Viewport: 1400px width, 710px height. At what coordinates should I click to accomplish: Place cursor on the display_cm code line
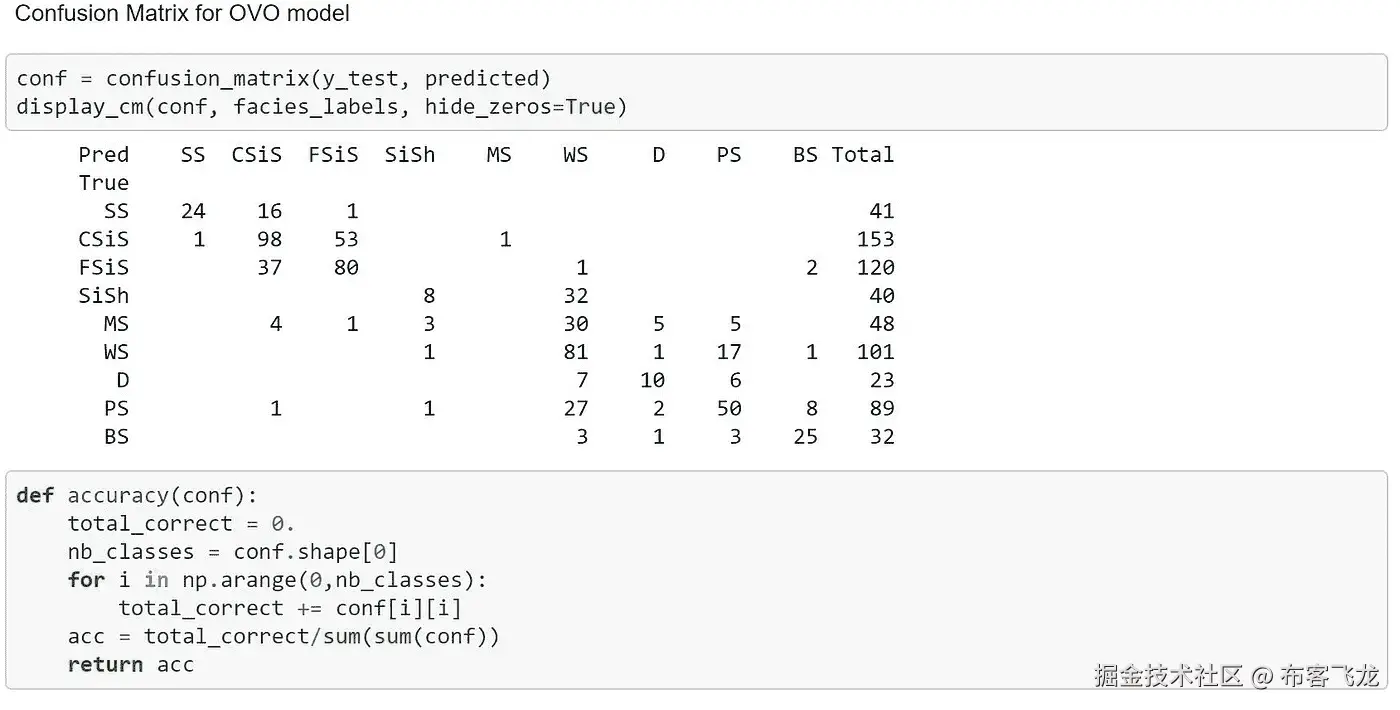(321, 106)
